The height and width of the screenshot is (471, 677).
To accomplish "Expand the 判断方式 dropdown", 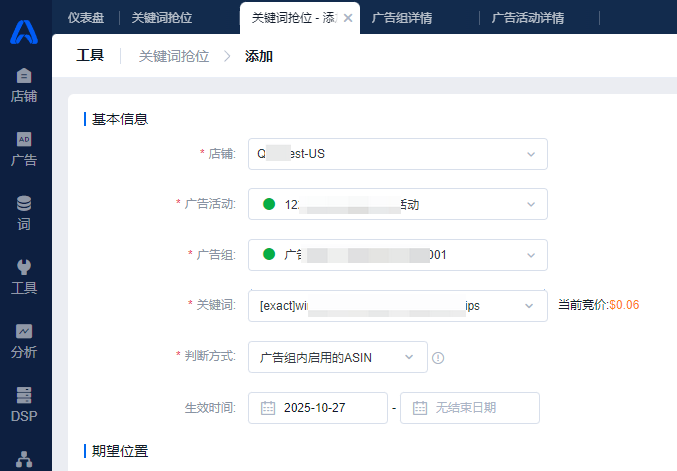I will click(409, 357).
